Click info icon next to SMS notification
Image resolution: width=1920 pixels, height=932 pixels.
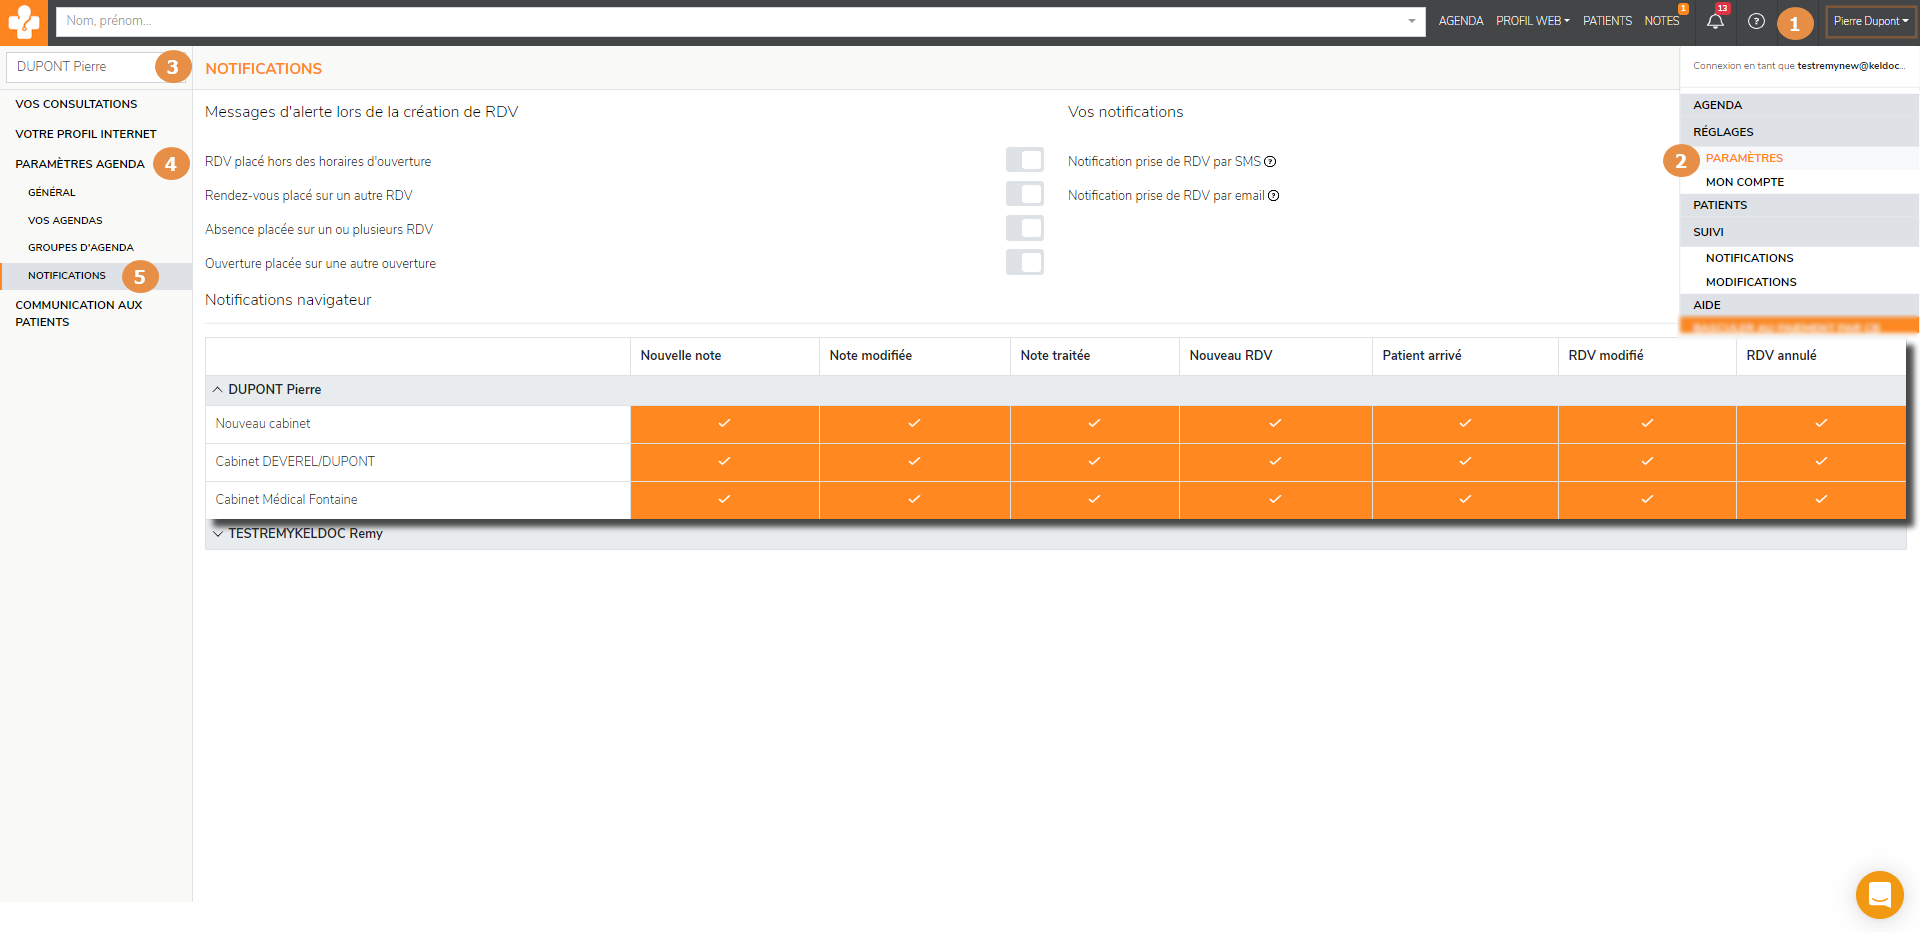pos(1270,162)
